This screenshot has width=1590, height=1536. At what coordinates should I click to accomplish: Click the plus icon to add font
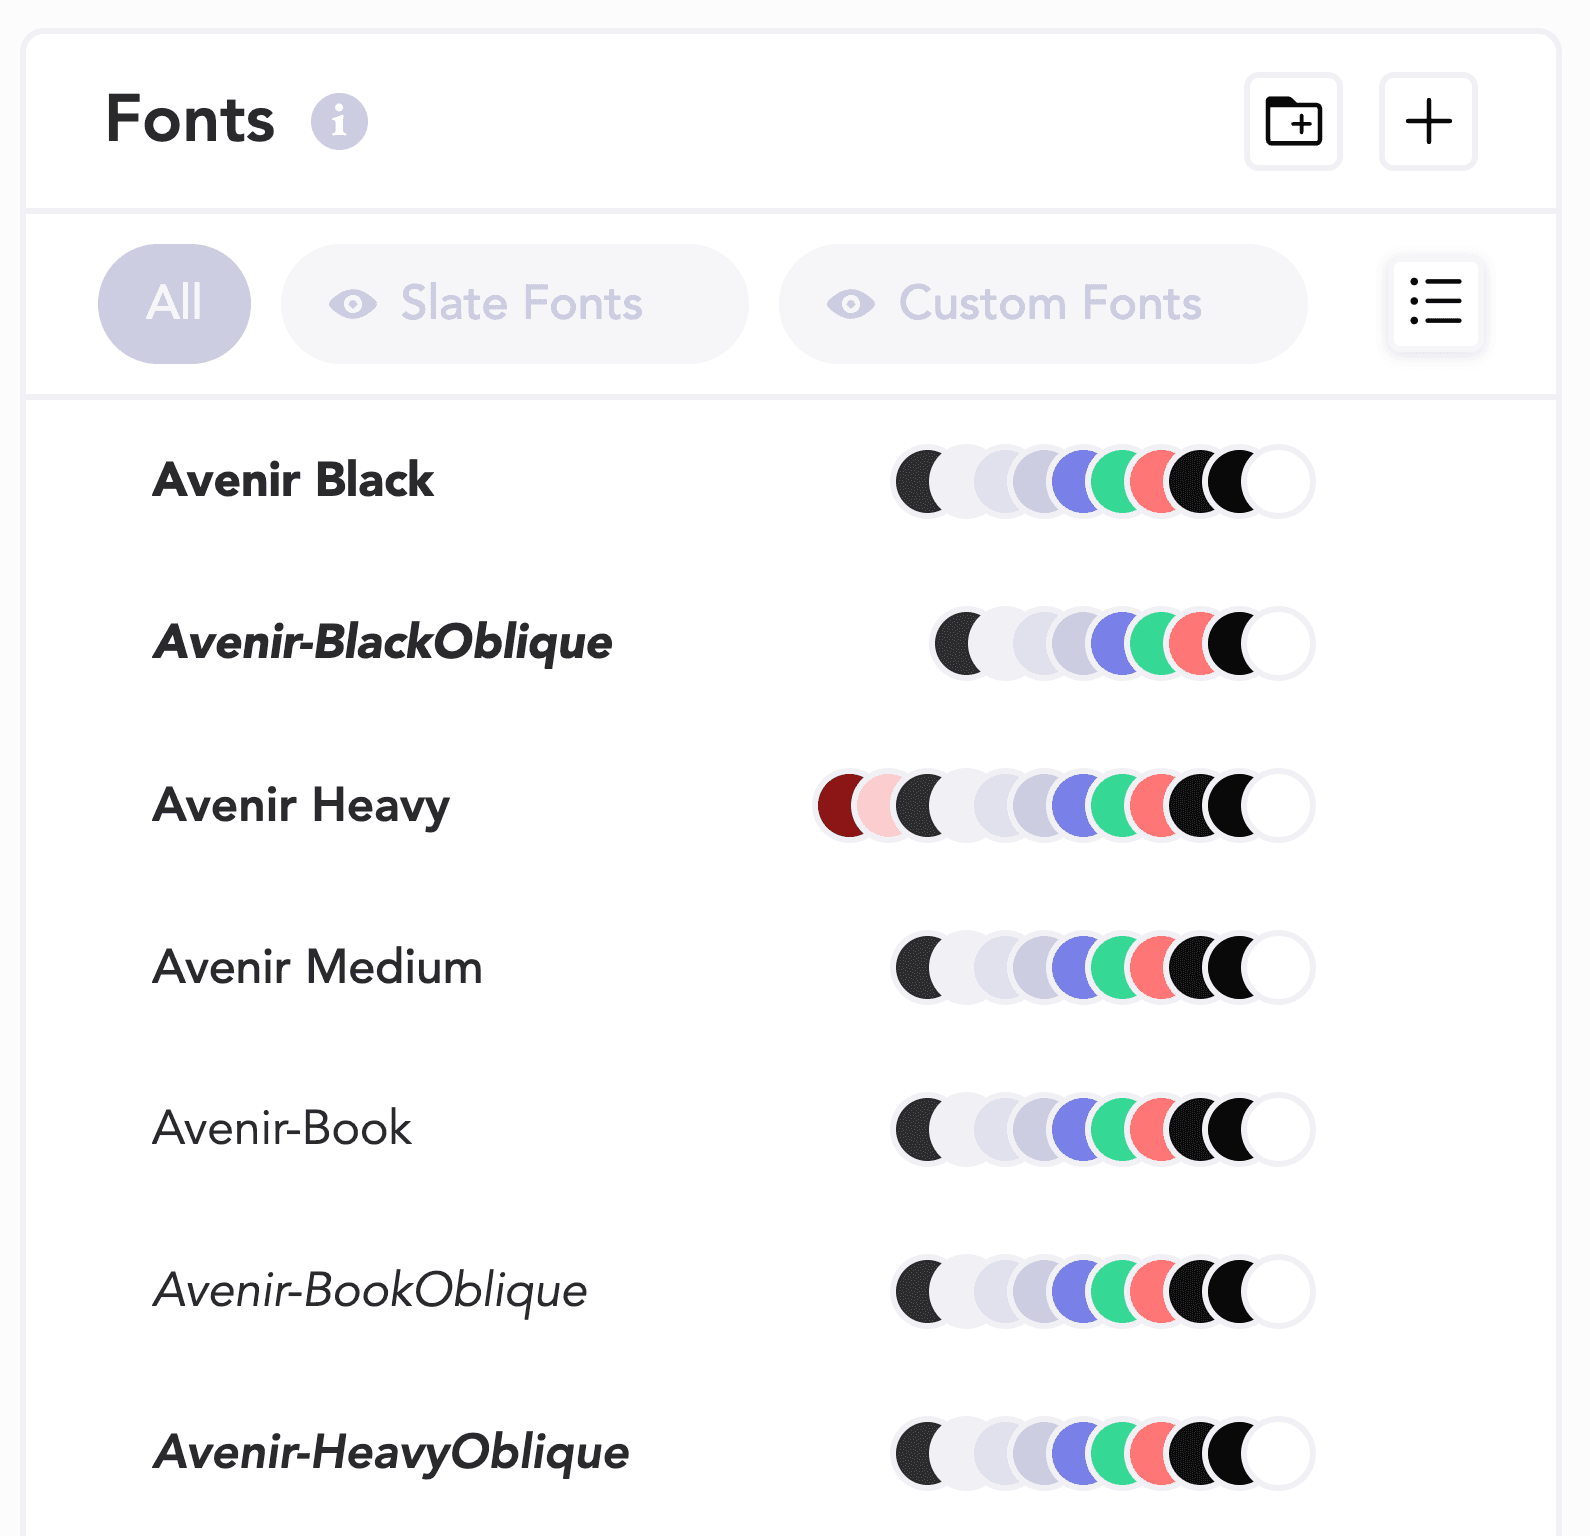[x=1428, y=122]
